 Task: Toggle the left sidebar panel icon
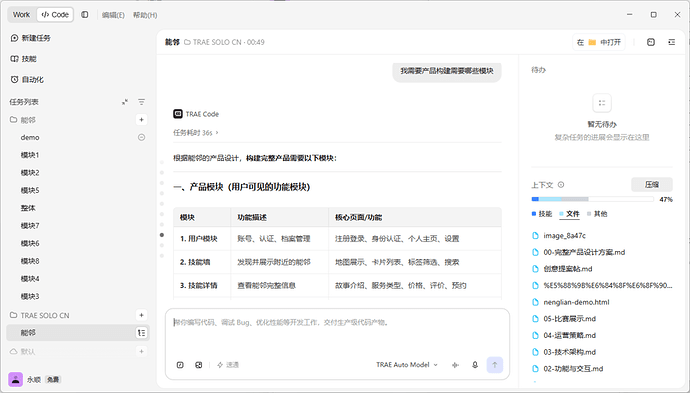point(84,15)
